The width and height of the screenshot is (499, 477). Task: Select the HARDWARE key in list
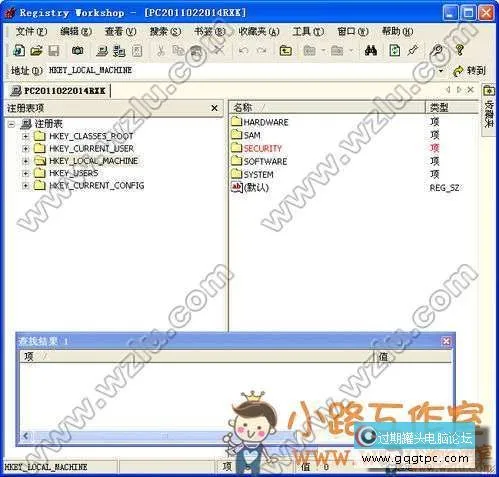[x=266, y=122]
